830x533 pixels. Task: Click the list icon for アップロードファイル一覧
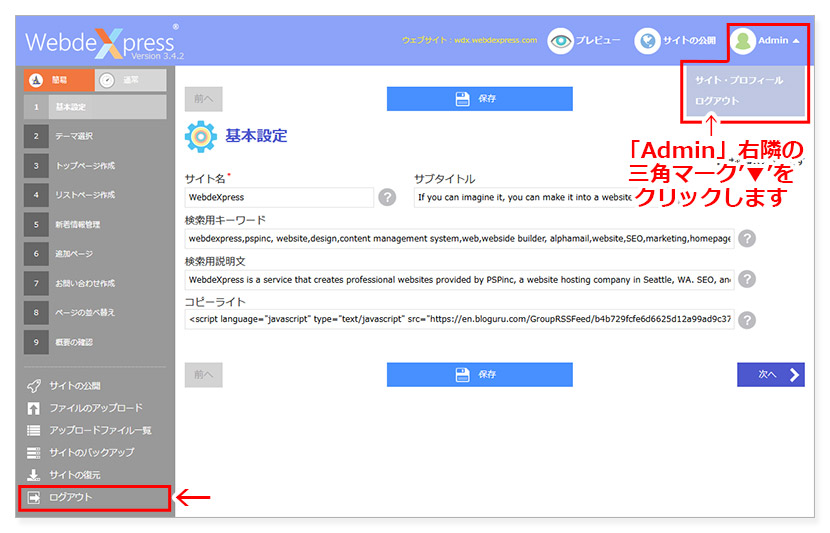(34, 430)
